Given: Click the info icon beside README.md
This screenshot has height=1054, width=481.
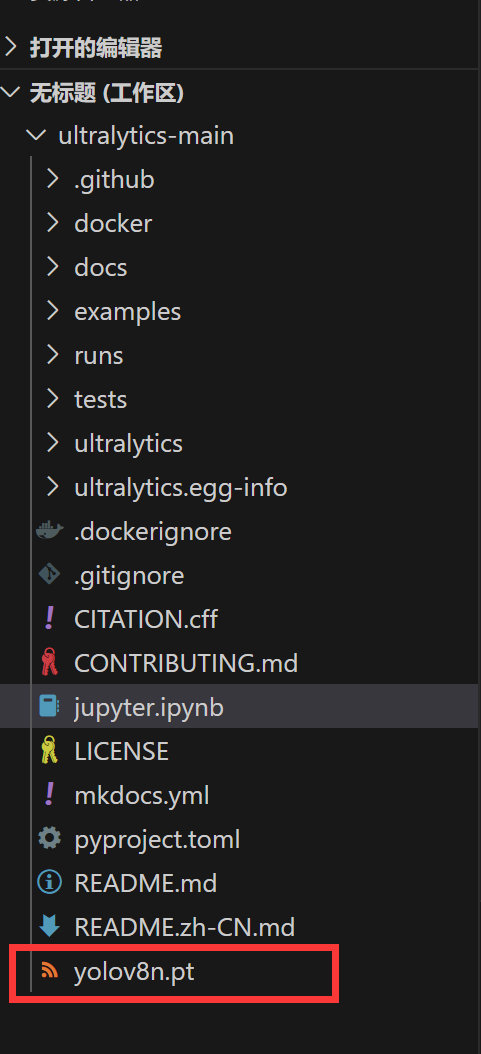Looking at the screenshot, I should tap(50, 882).
